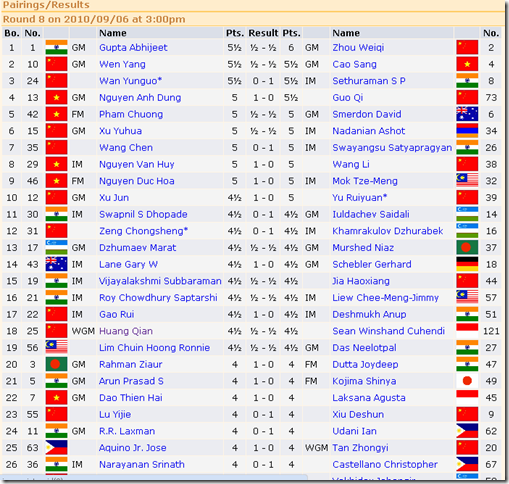Image resolution: width=509 pixels, height=484 pixels.
Task: Click Tan Zhongyi player link
Action: pos(360,448)
